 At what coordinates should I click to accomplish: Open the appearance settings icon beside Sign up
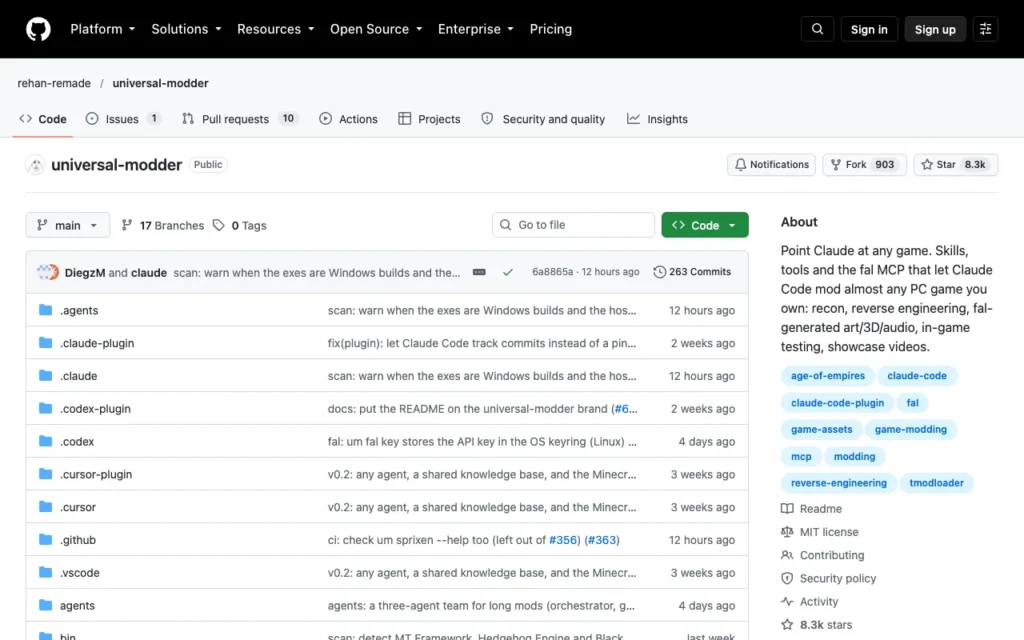tap(985, 29)
